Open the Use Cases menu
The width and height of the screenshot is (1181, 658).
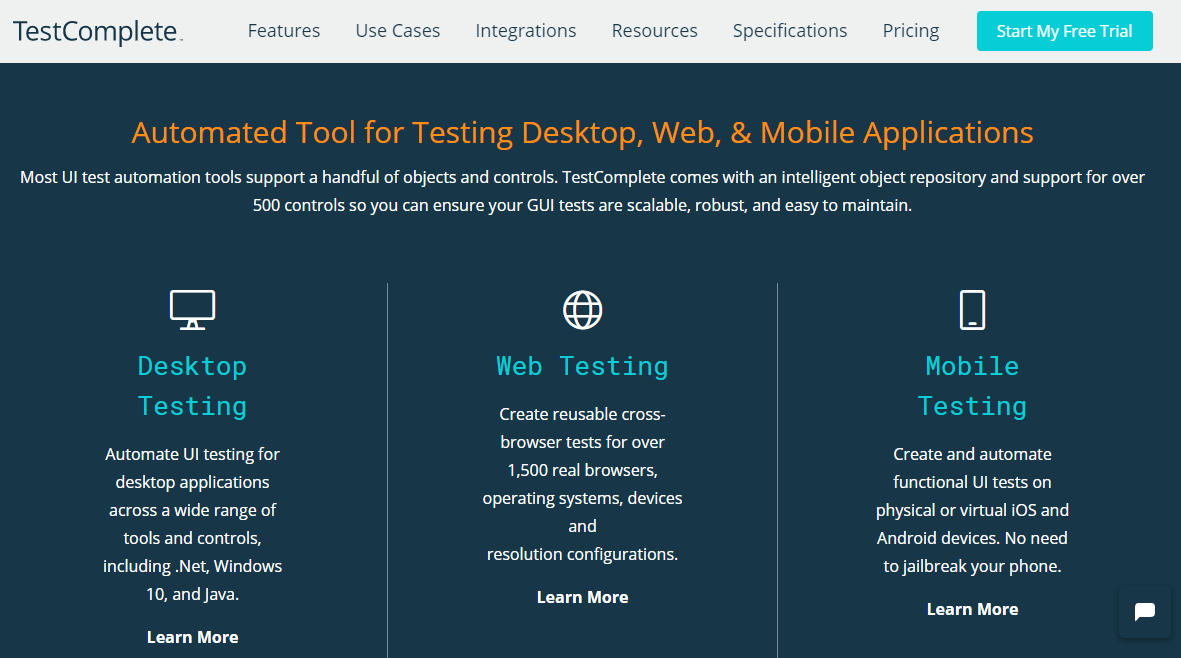click(x=398, y=31)
